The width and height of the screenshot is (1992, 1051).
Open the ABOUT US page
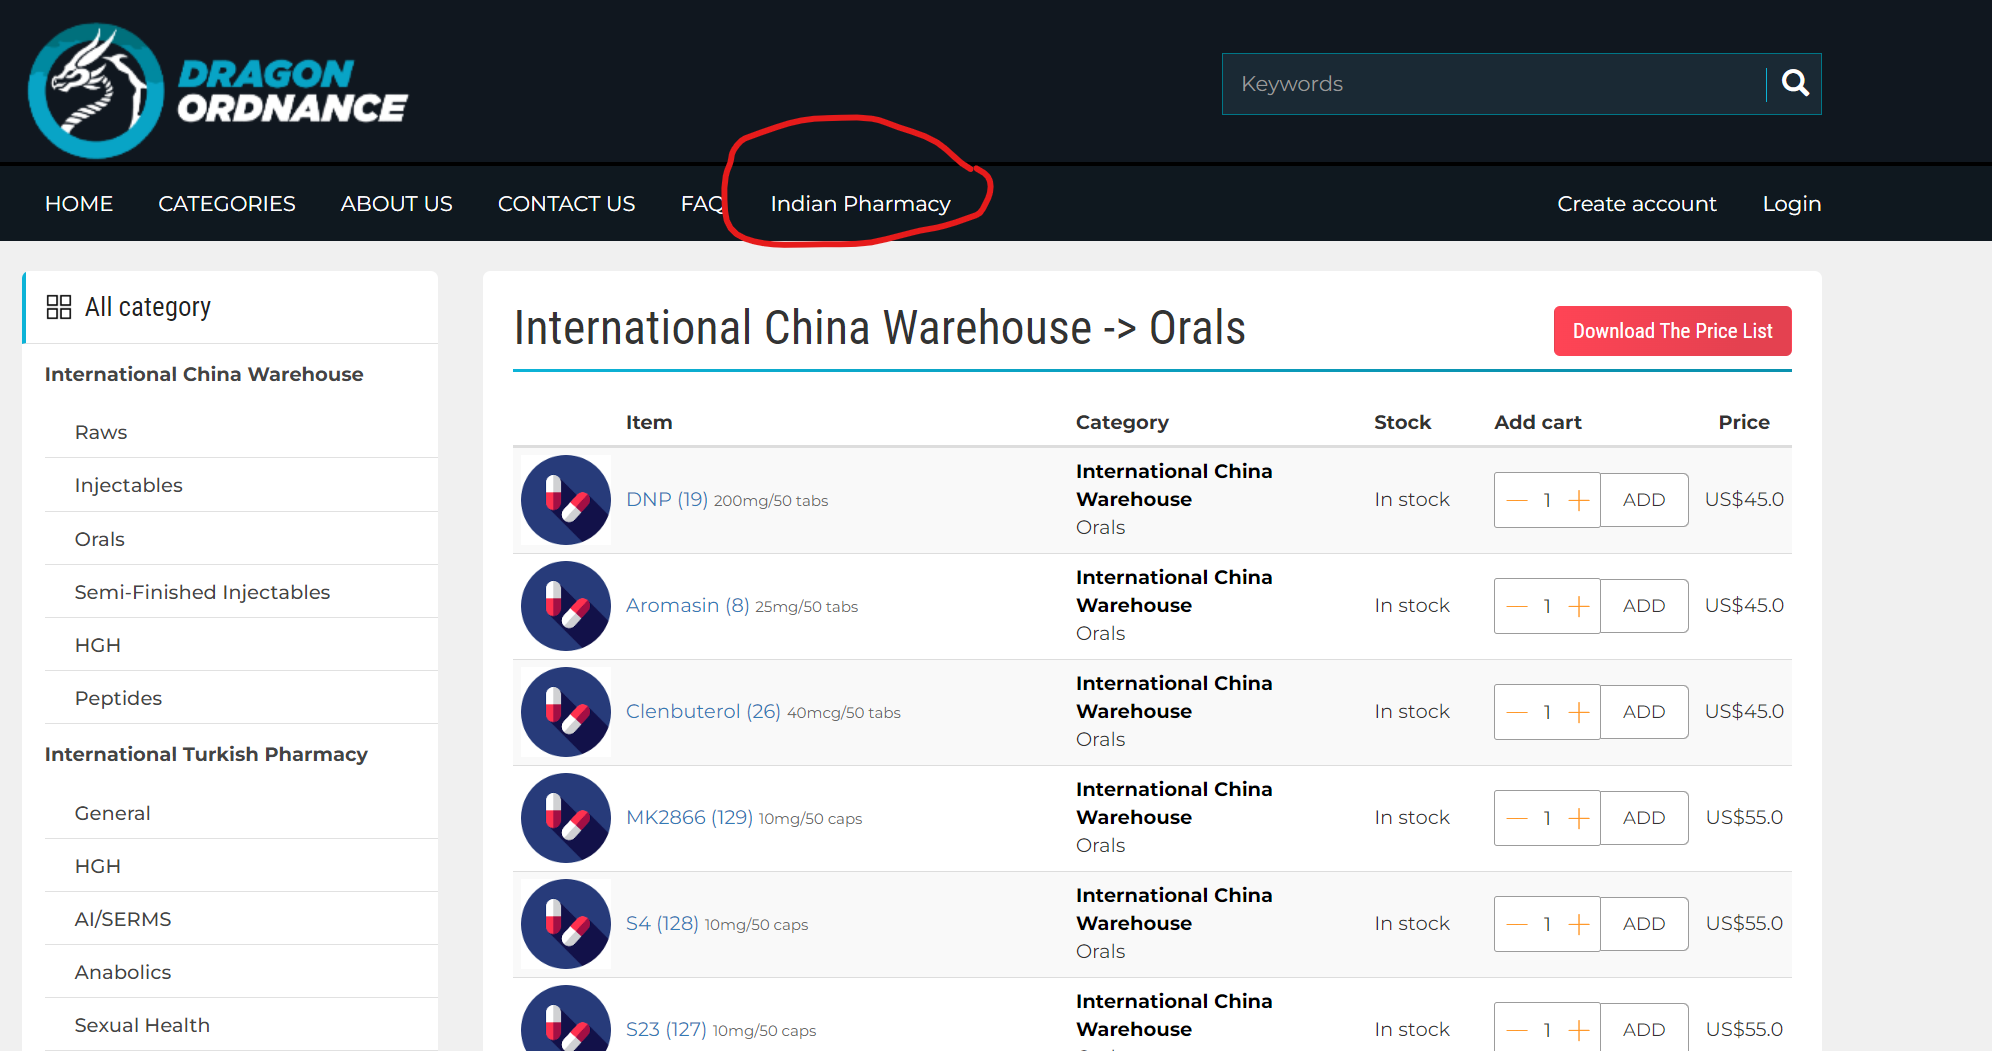(397, 204)
